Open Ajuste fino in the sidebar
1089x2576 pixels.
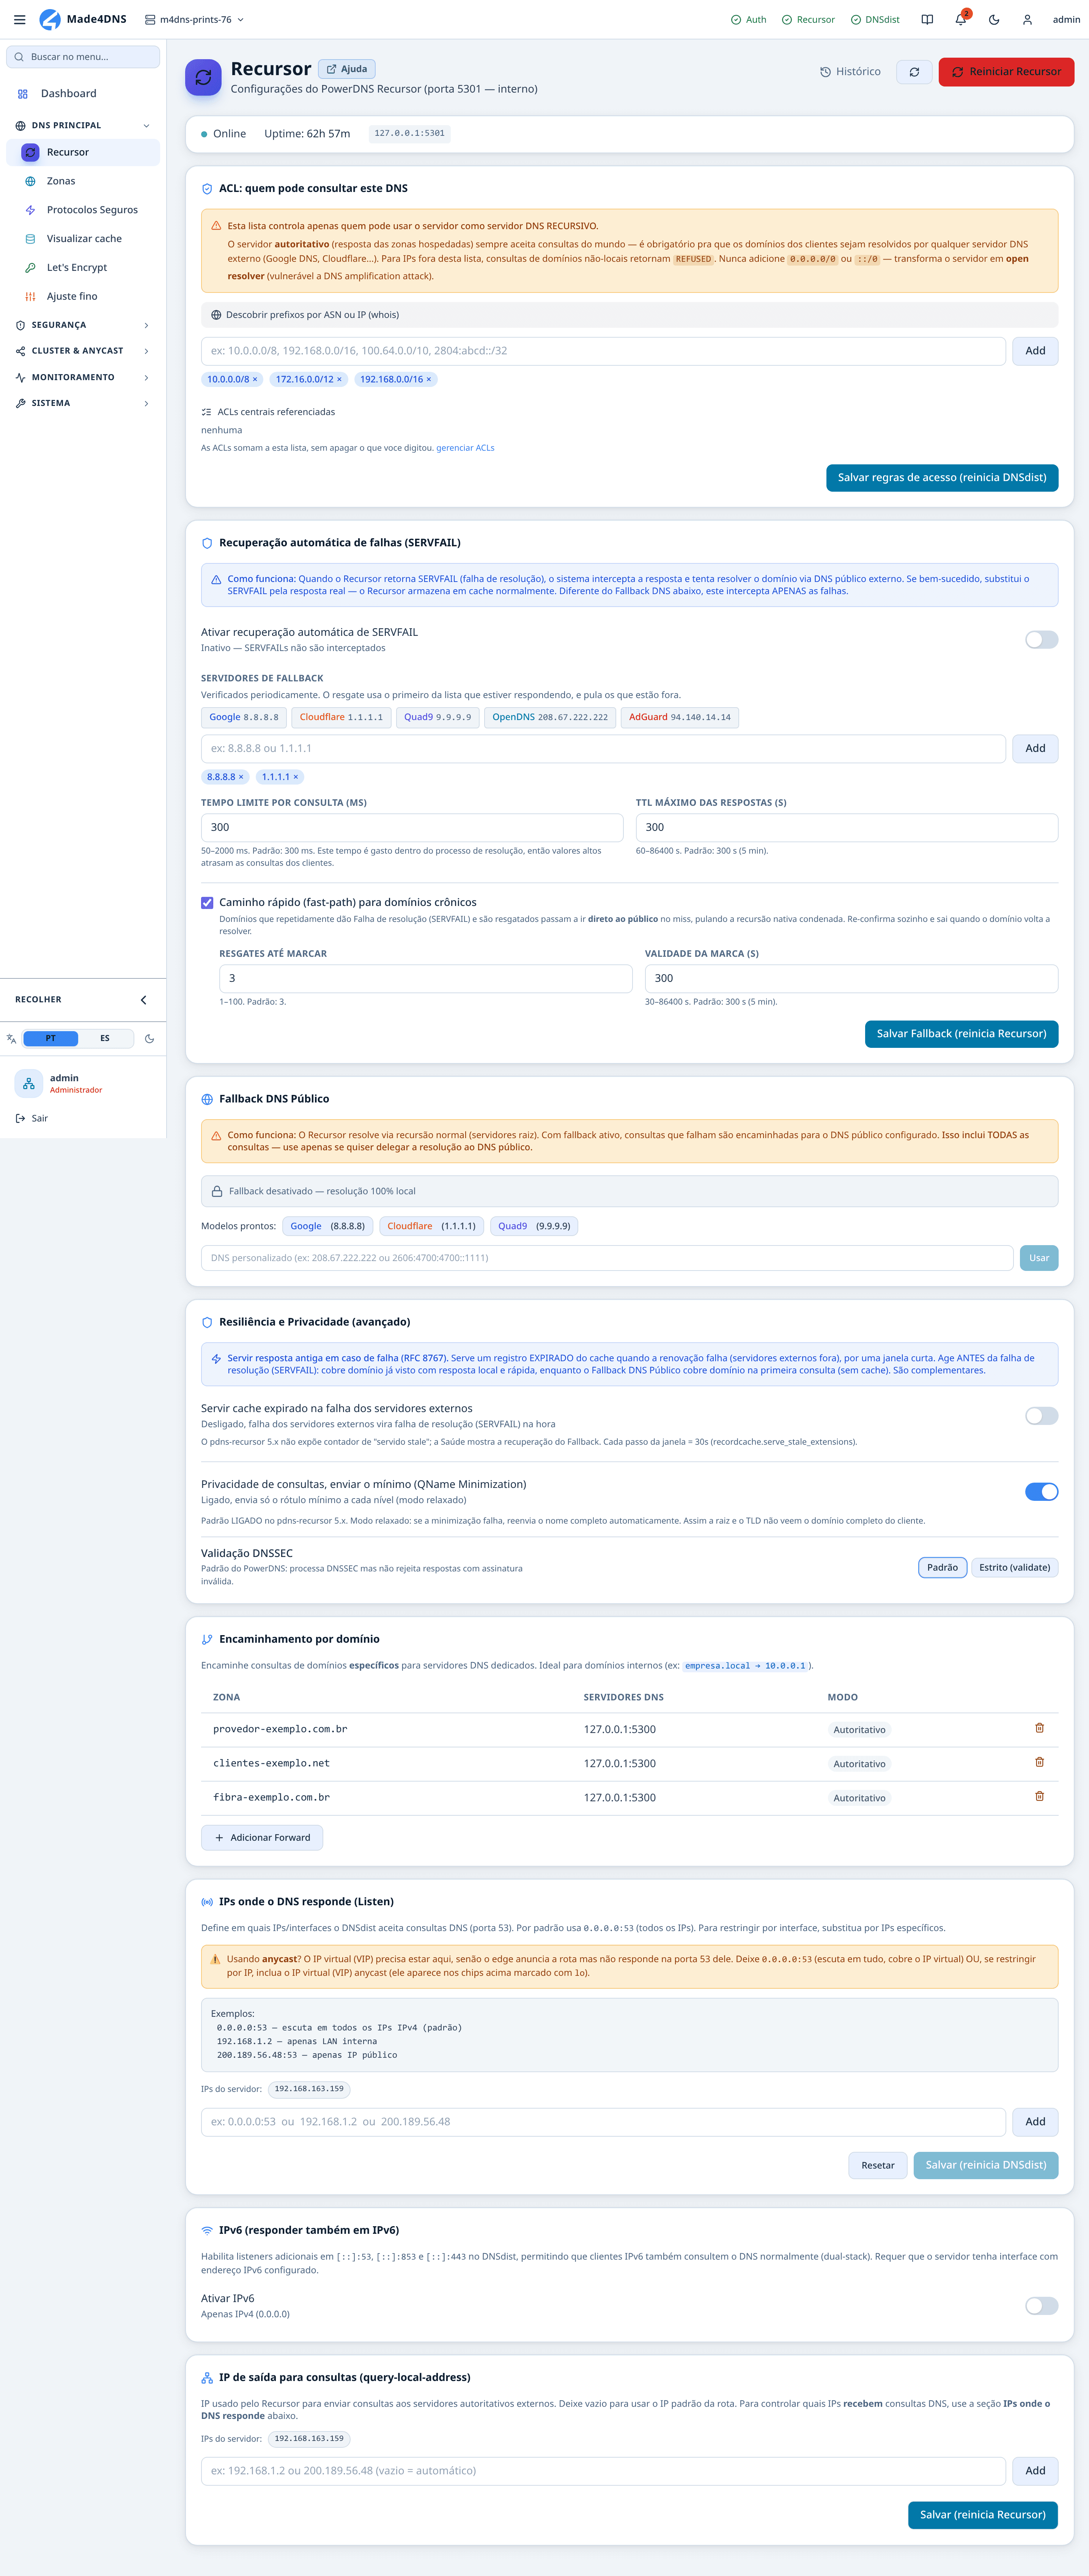tap(83, 297)
